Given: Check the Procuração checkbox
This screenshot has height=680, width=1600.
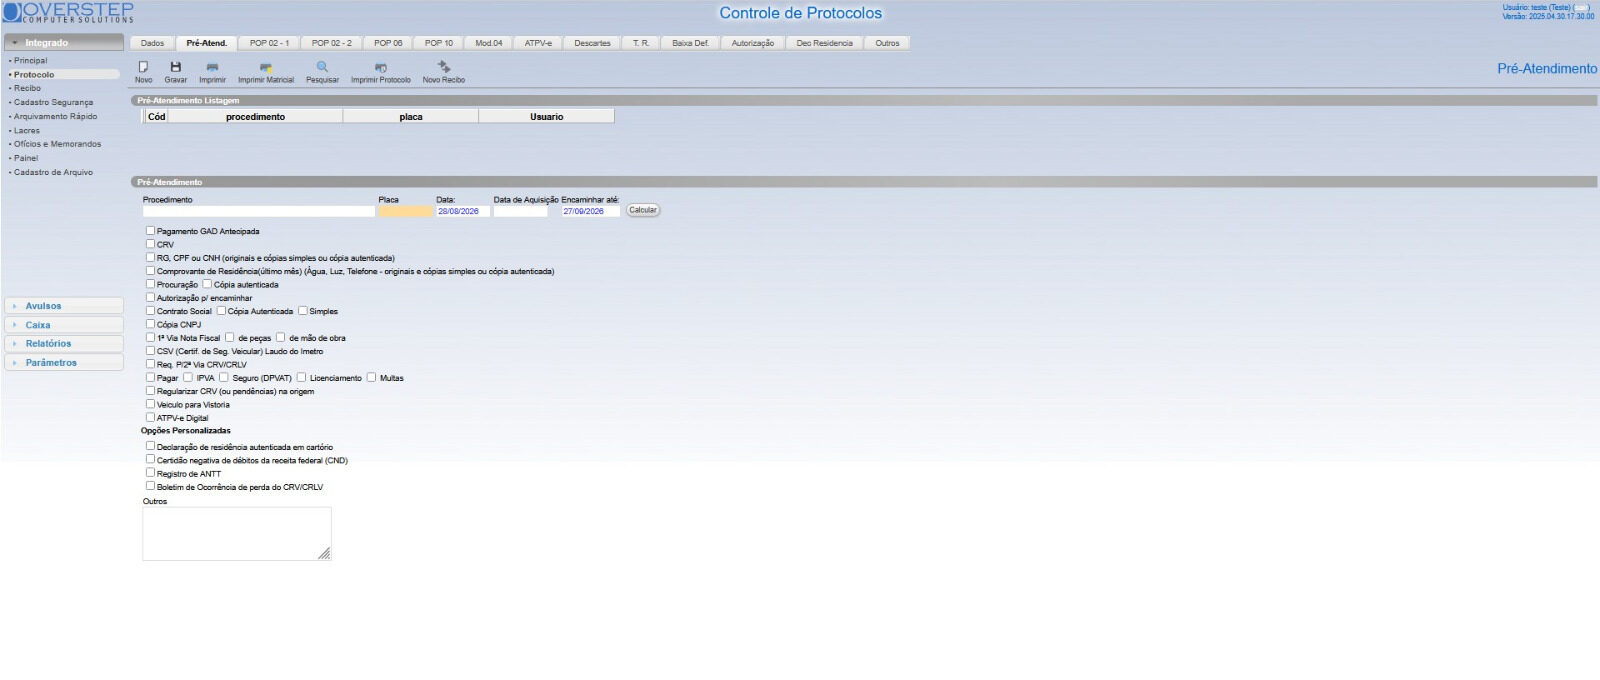Looking at the screenshot, I should point(150,284).
